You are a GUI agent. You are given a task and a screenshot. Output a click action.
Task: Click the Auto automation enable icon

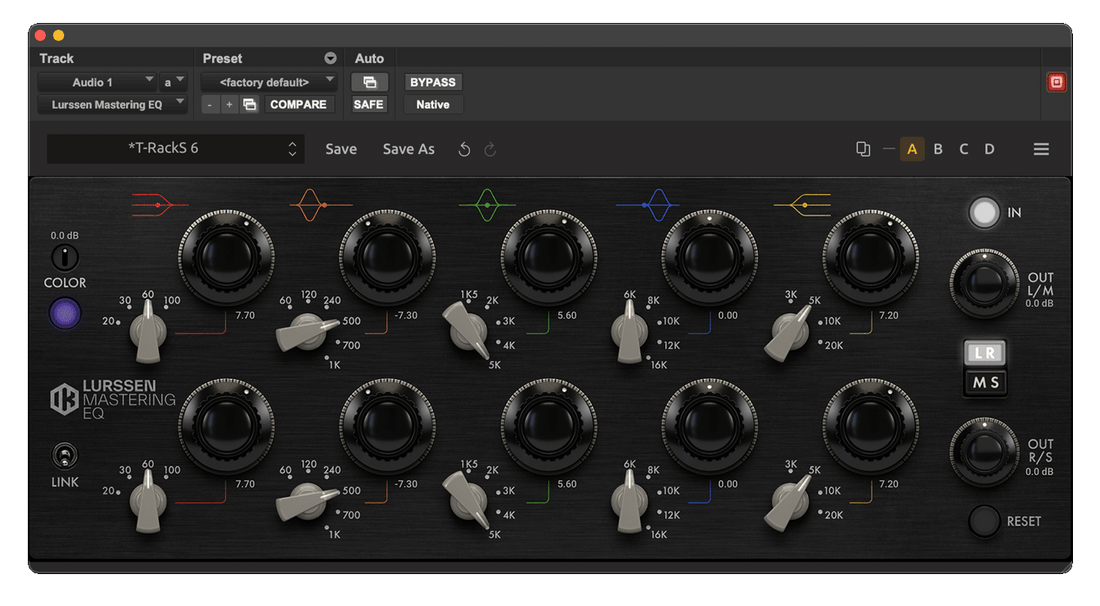click(369, 82)
